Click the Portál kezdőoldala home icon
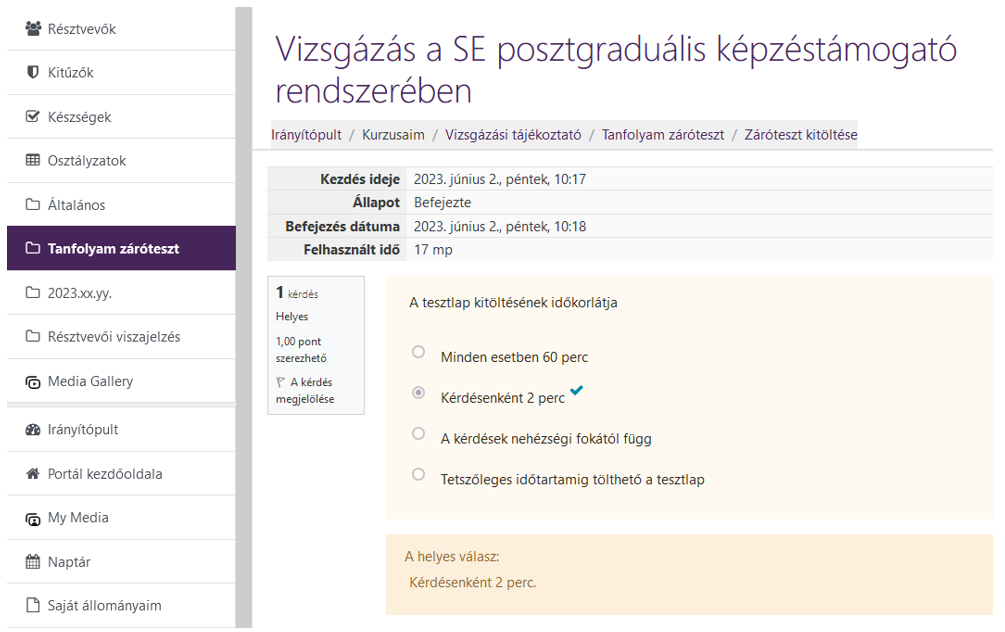Screen dimensions: 1005x632 pyautogui.click(x=32, y=474)
